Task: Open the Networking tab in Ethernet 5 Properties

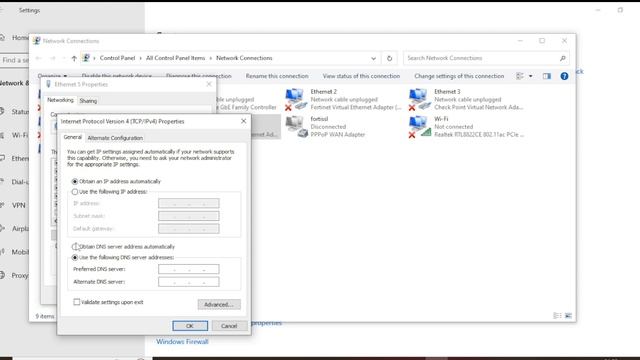Action: click(60, 100)
